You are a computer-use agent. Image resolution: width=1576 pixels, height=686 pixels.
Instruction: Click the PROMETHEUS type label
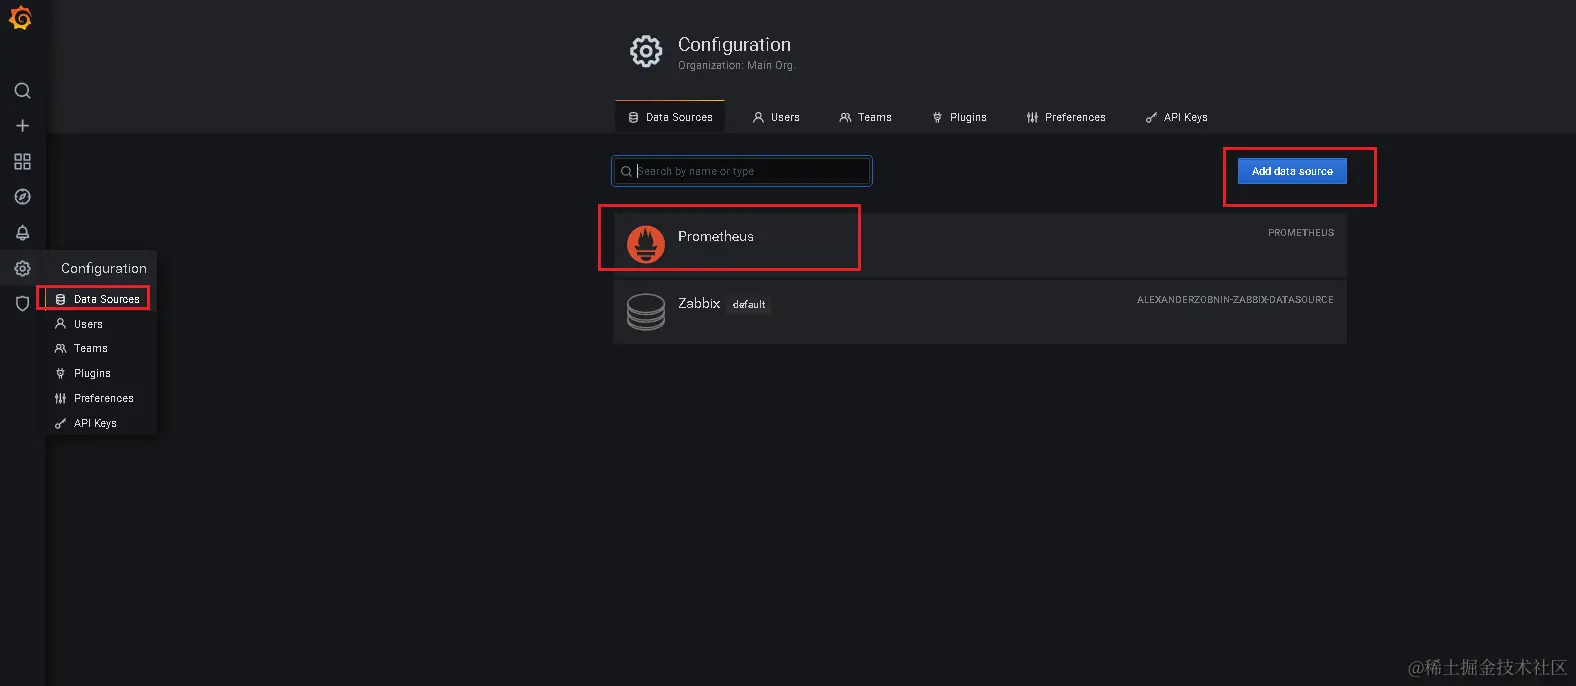click(x=1301, y=232)
